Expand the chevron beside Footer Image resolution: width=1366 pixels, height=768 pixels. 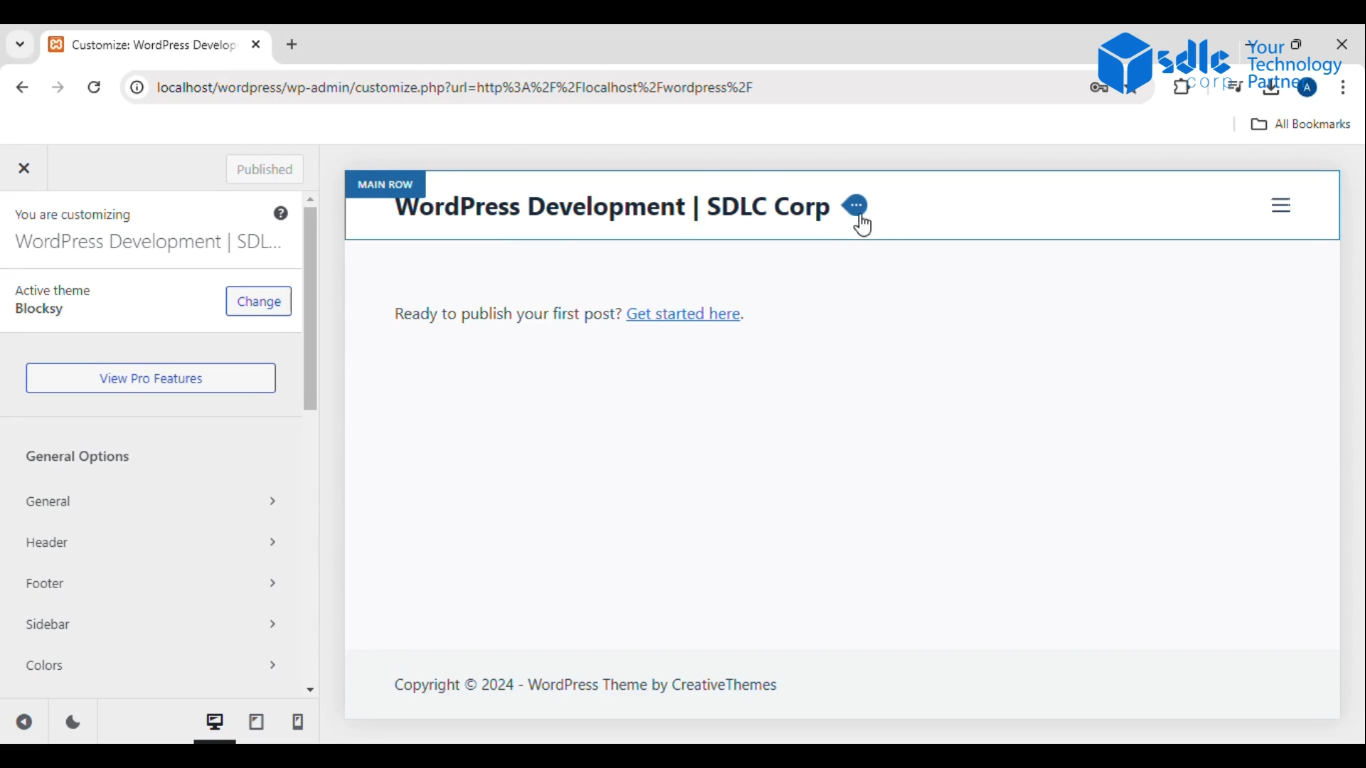(x=272, y=583)
